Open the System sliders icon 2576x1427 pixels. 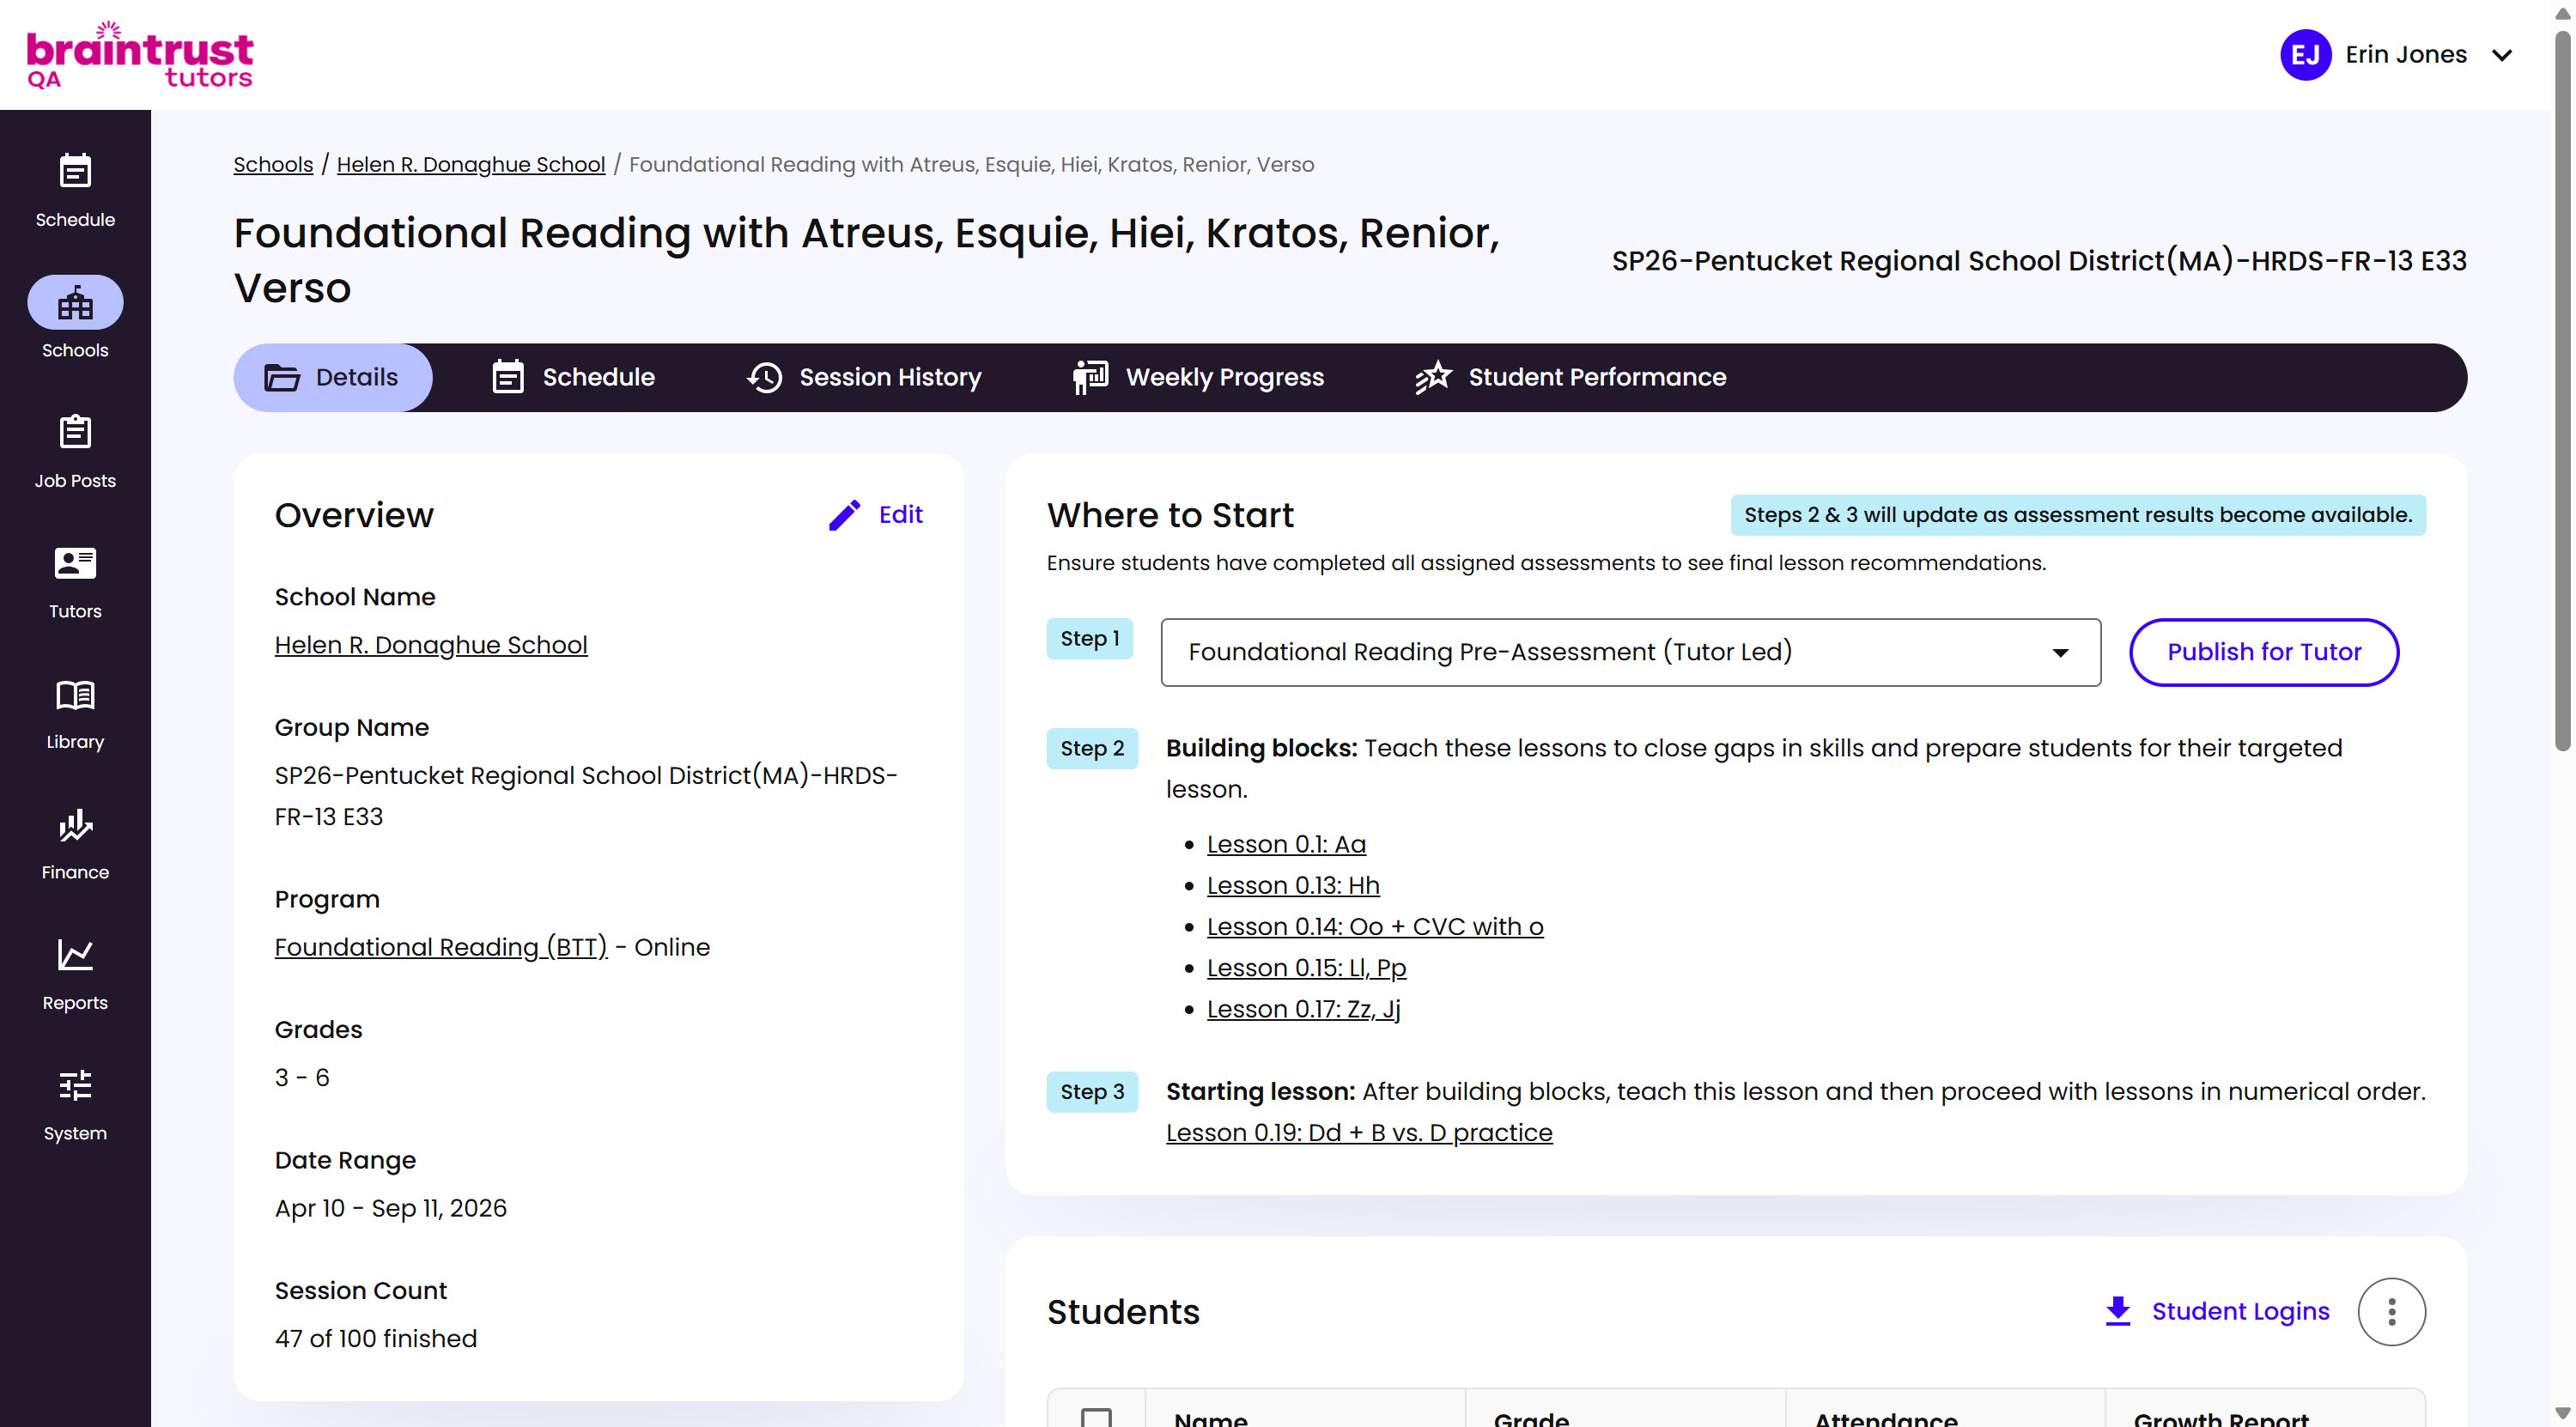pos(75,1085)
